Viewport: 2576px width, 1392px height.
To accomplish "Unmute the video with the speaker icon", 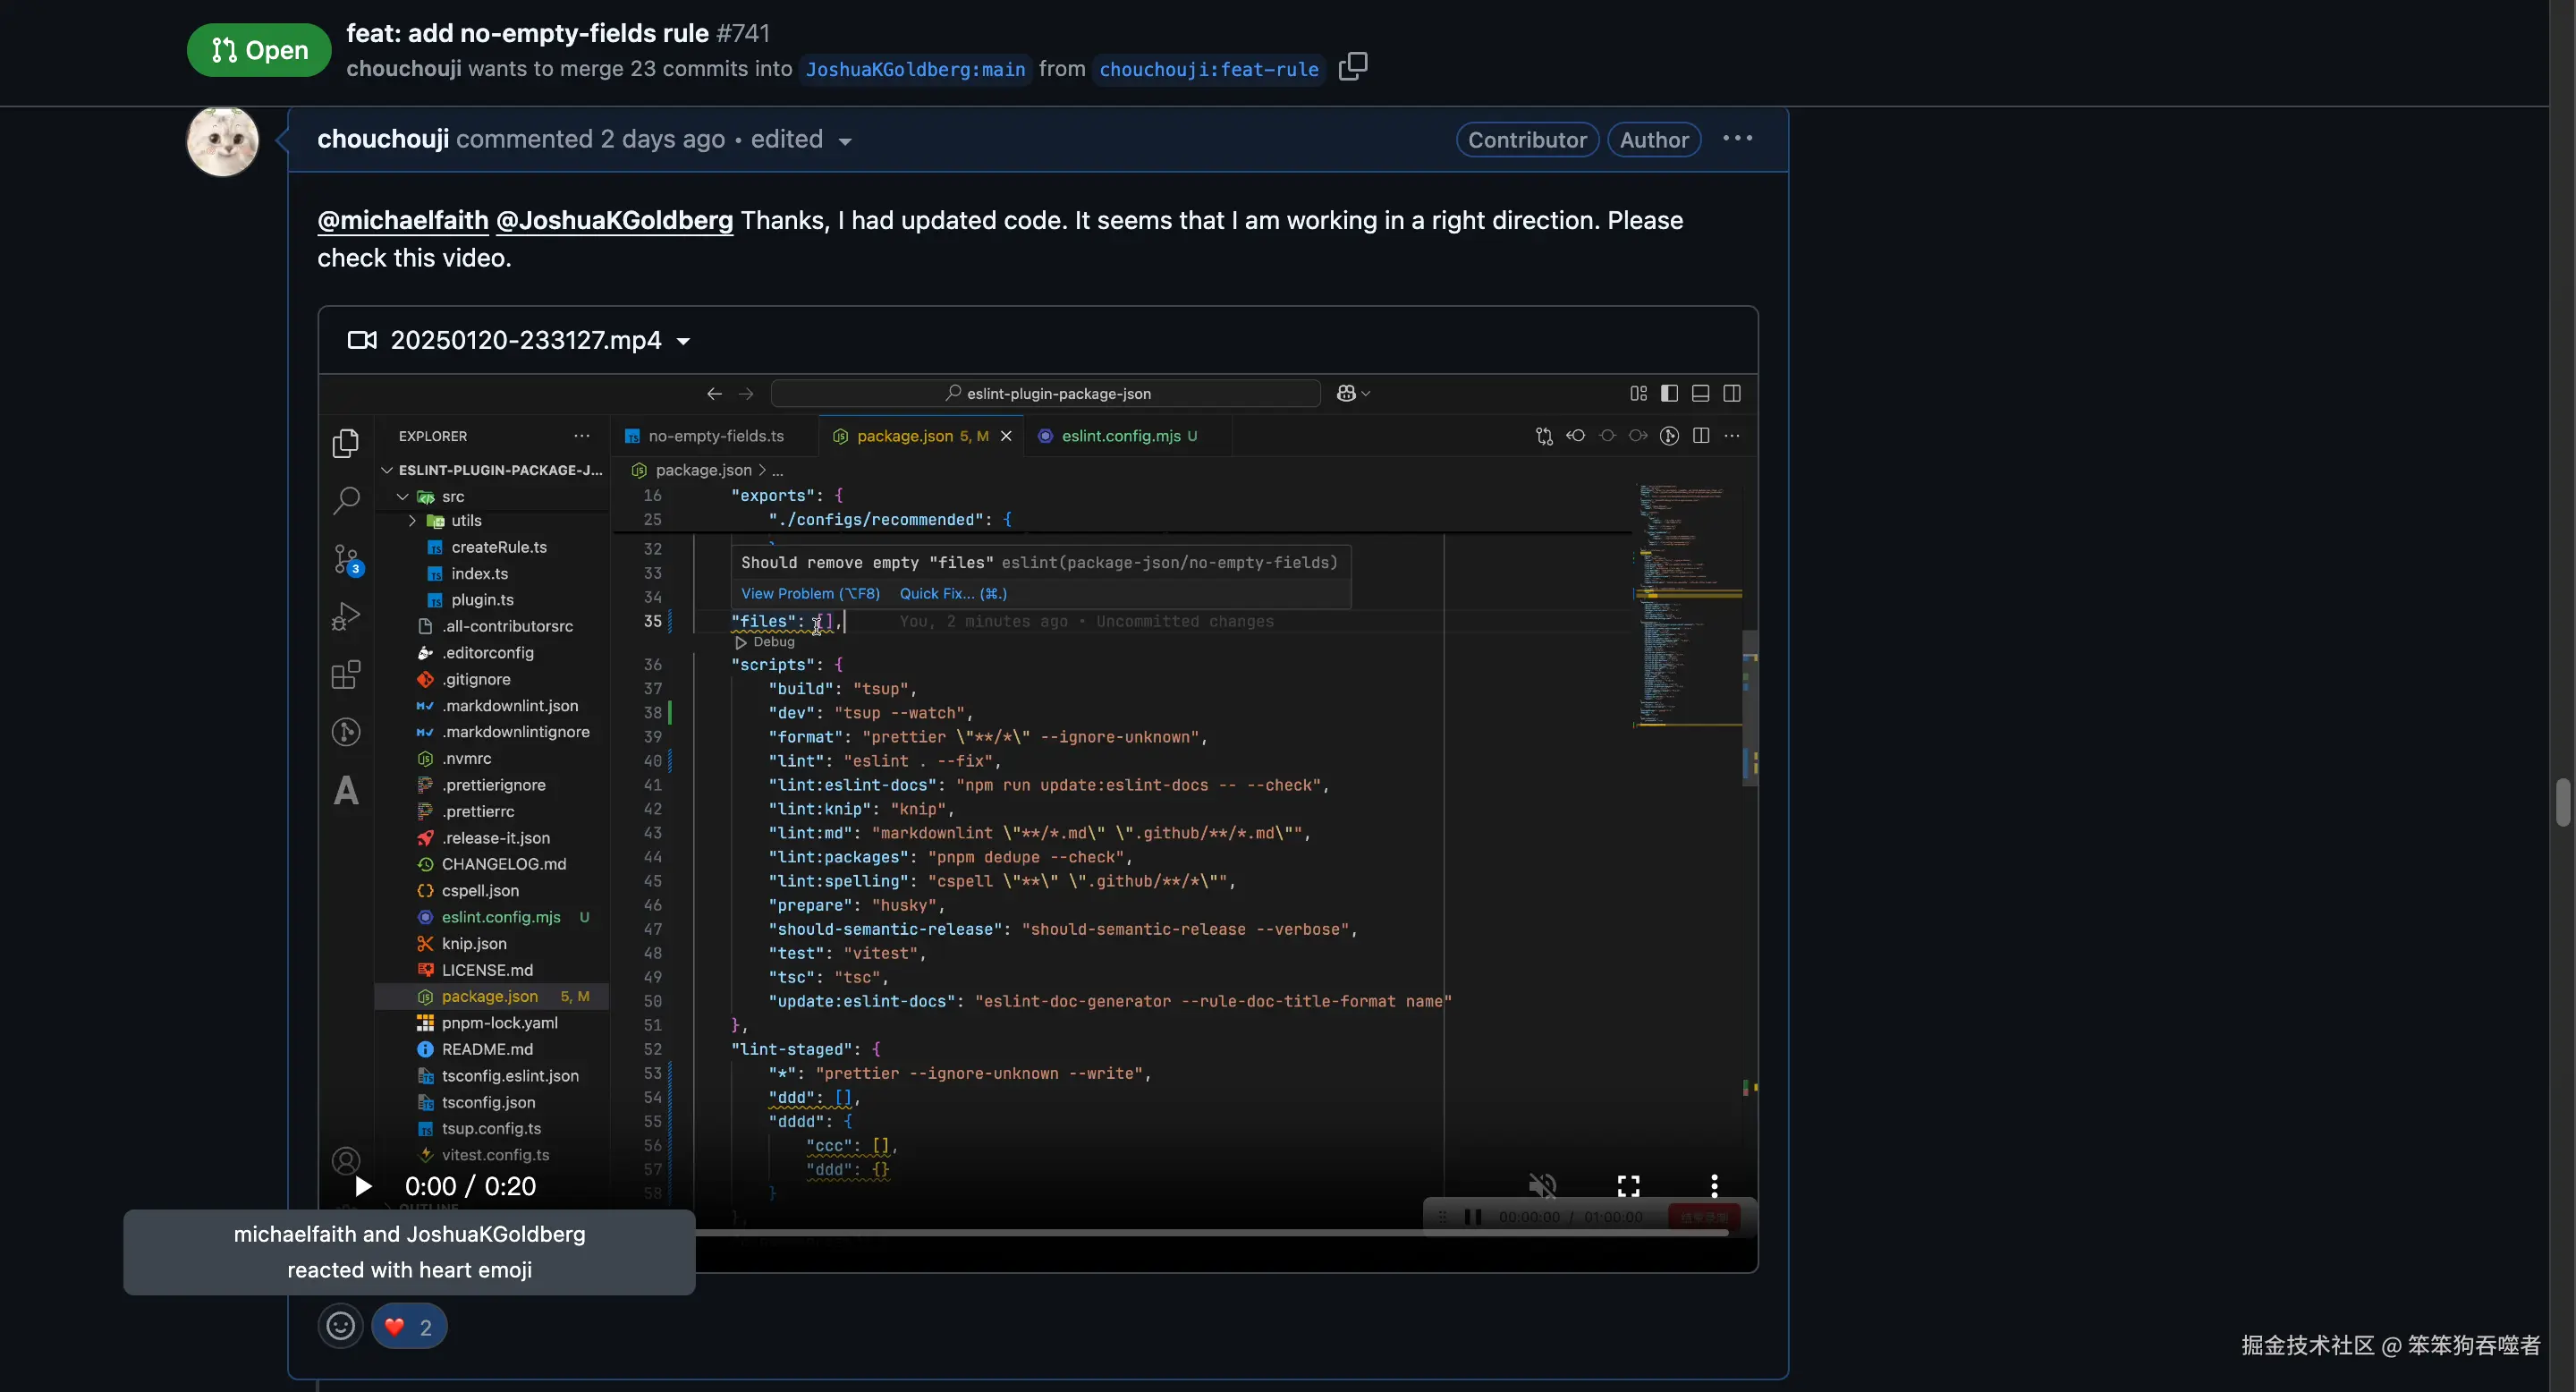I will (1542, 1186).
